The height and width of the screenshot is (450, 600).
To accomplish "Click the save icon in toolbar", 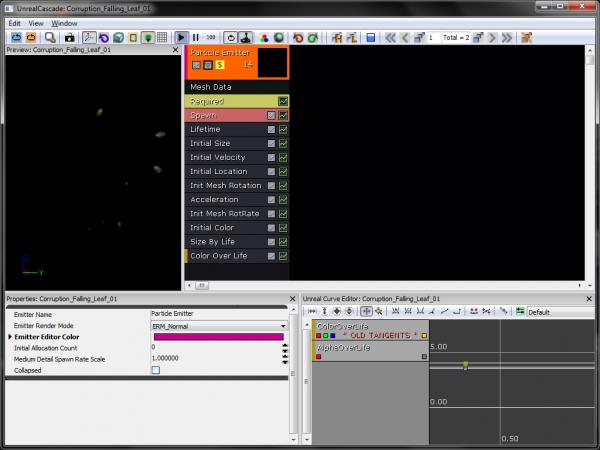I will point(370,37).
